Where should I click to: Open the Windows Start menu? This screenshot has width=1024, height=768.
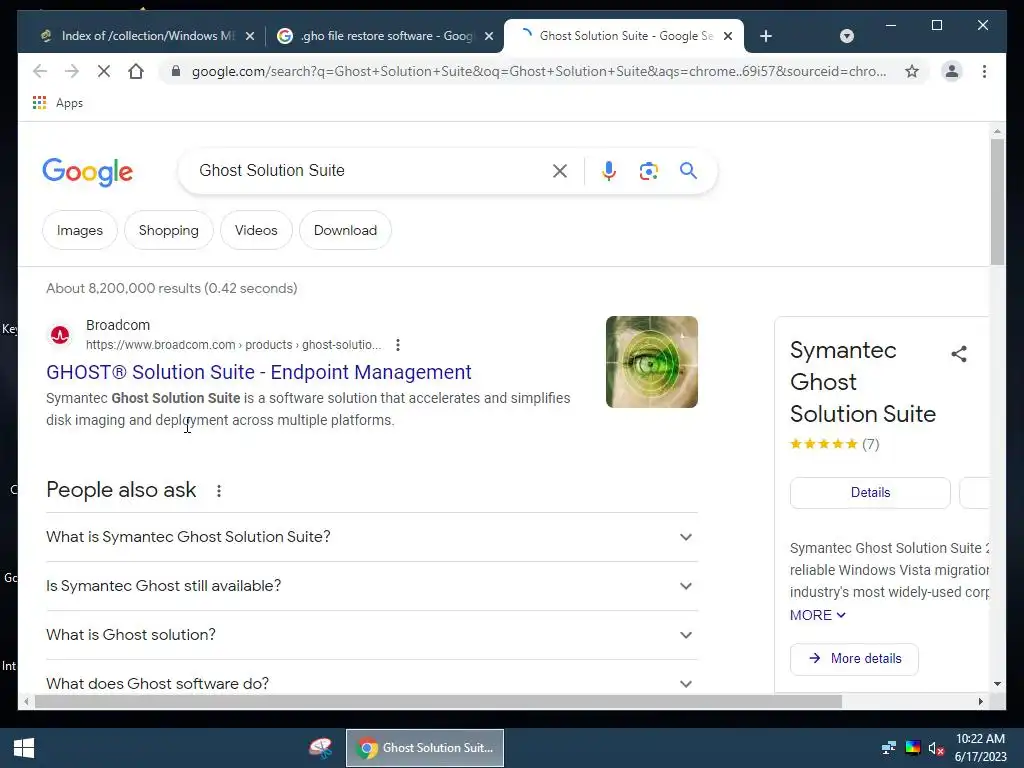tap(24, 748)
